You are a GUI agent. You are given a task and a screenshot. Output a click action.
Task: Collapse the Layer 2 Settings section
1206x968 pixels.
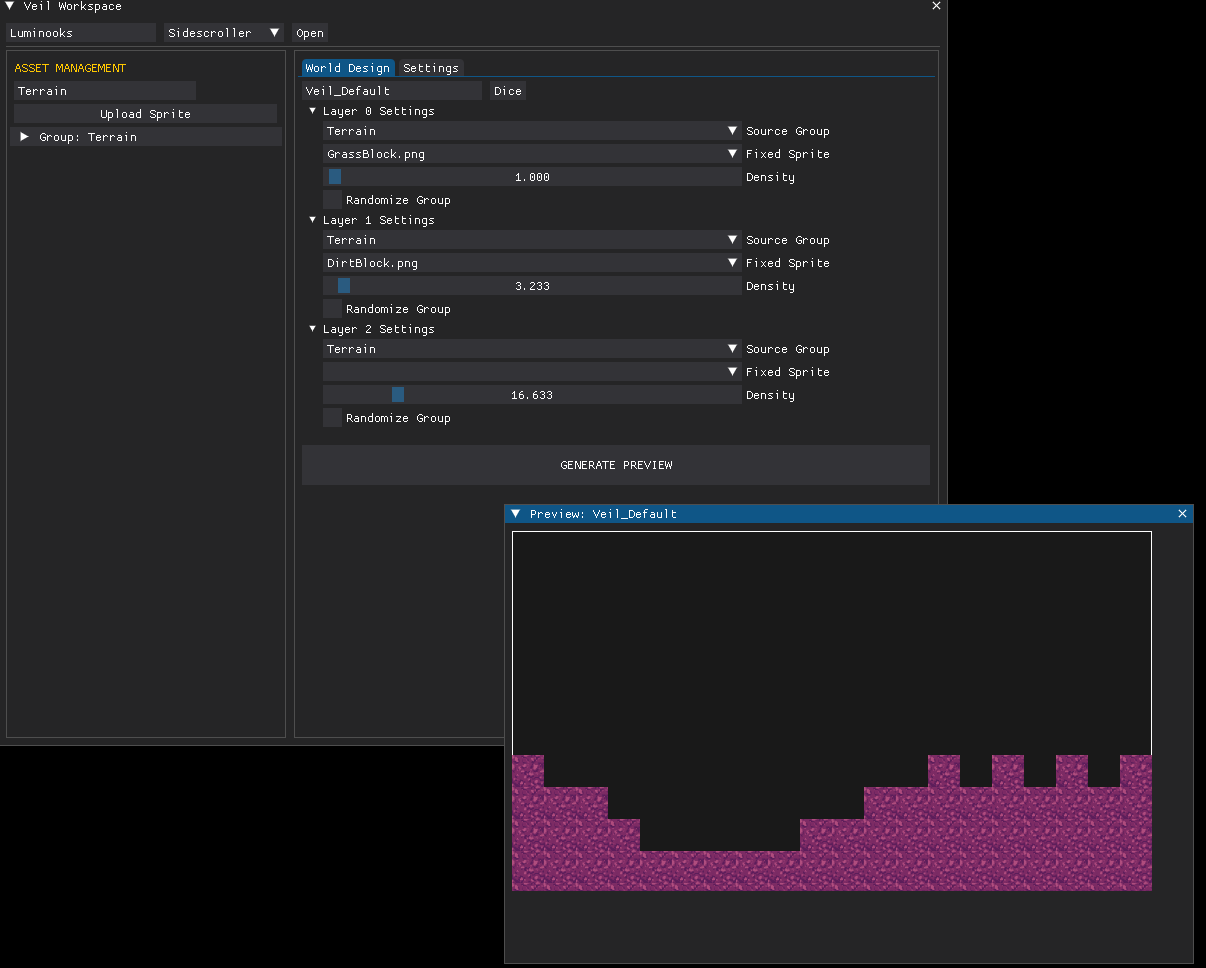[x=313, y=329]
